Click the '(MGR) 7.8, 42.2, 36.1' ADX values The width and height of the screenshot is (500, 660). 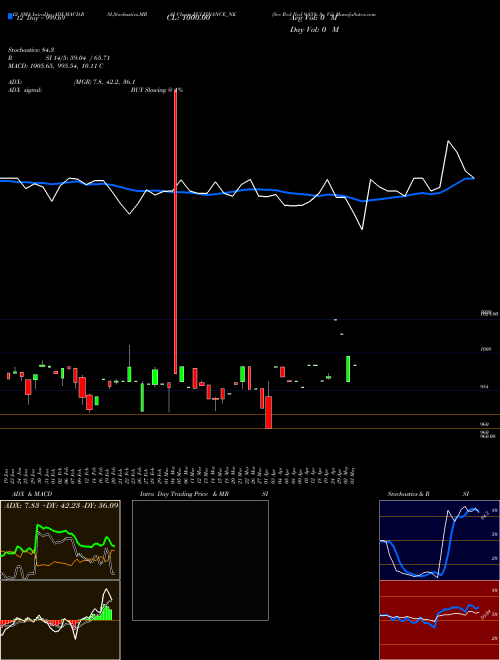coord(104,82)
